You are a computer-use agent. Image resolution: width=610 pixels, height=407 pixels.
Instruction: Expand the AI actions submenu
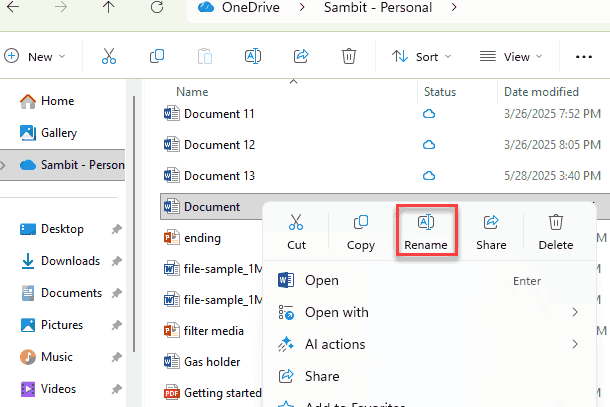pyautogui.click(x=429, y=344)
